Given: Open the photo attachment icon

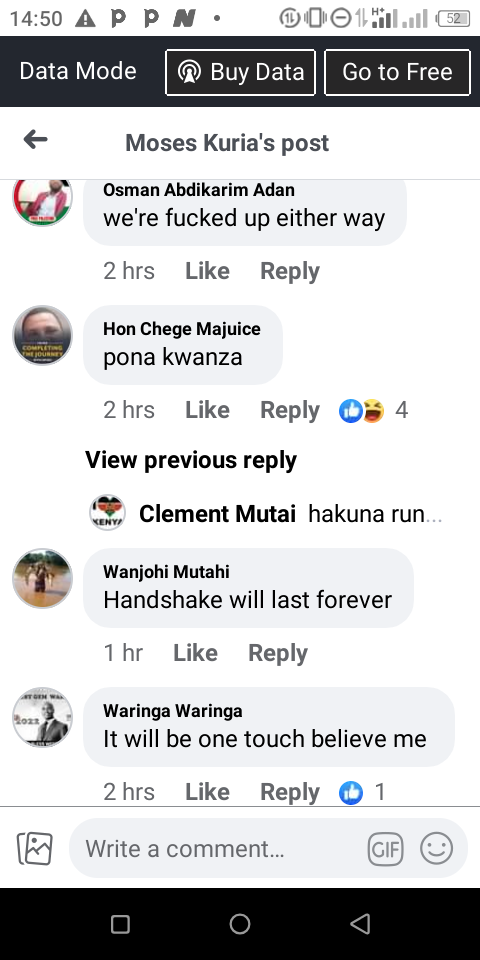Looking at the screenshot, I should pyautogui.click(x=35, y=849).
